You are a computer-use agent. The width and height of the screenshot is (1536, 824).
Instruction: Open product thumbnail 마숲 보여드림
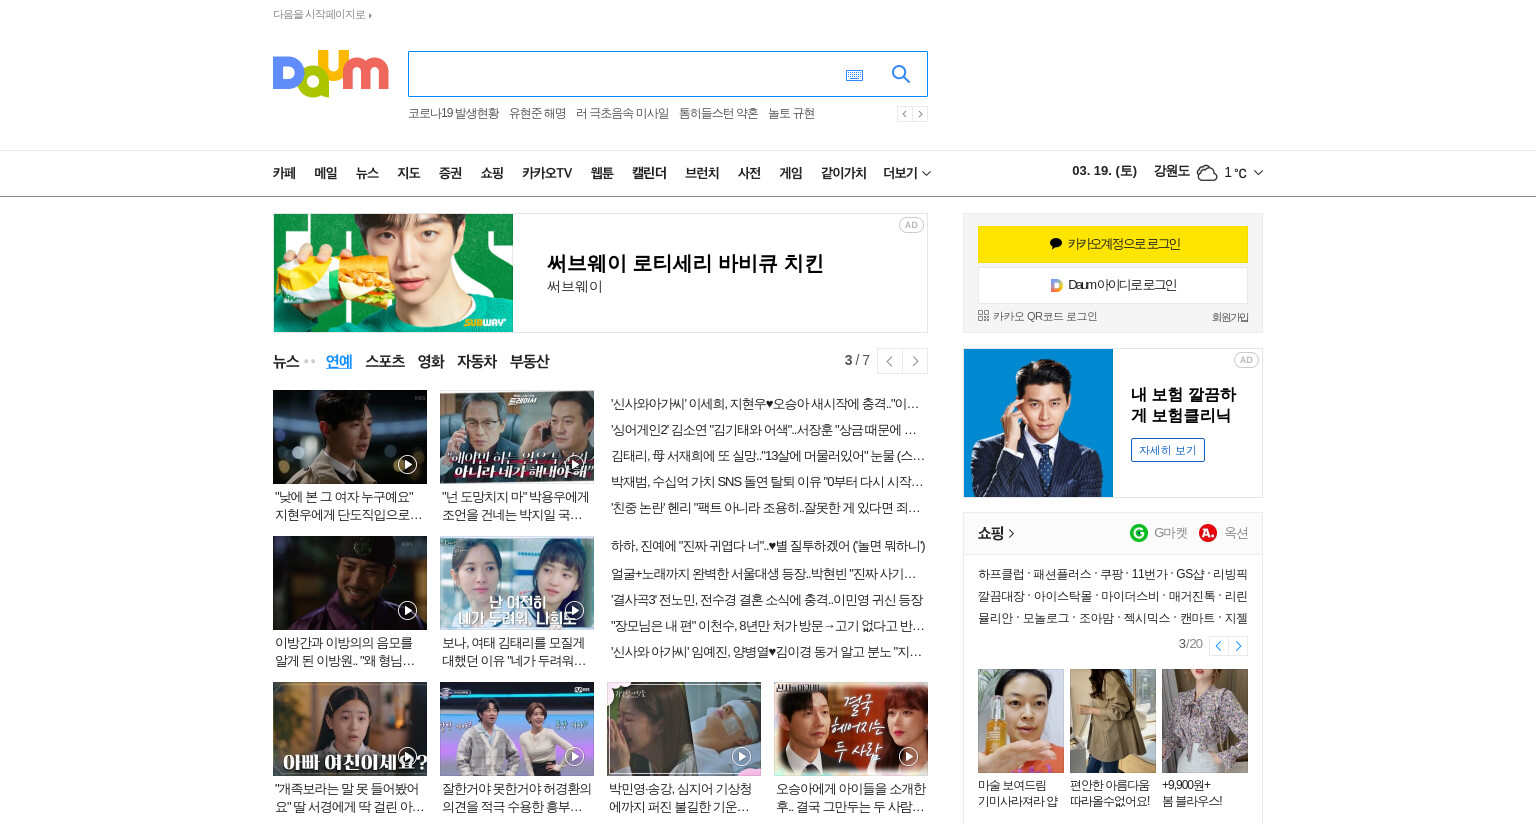(1021, 721)
